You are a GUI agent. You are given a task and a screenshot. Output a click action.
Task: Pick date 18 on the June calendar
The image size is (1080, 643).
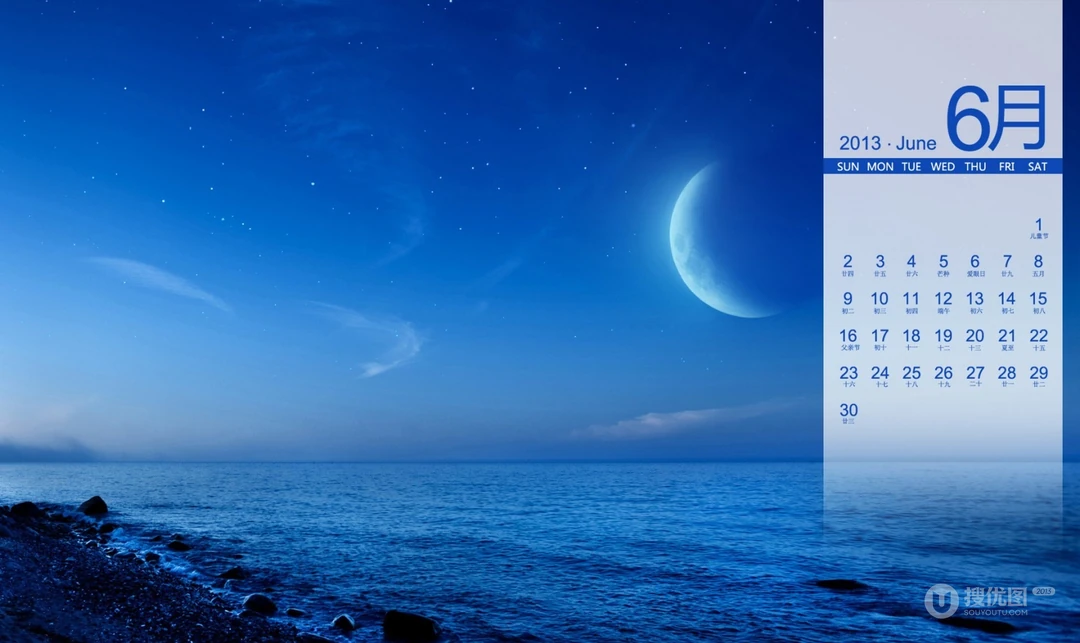pyautogui.click(x=911, y=336)
